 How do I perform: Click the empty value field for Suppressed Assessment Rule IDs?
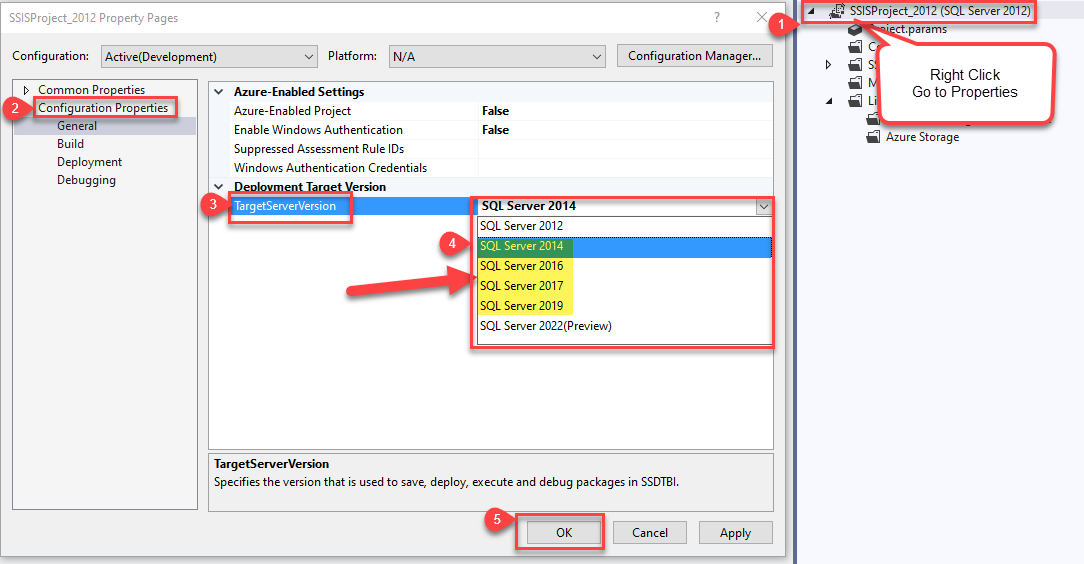pyautogui.click(x=625, y=149)
